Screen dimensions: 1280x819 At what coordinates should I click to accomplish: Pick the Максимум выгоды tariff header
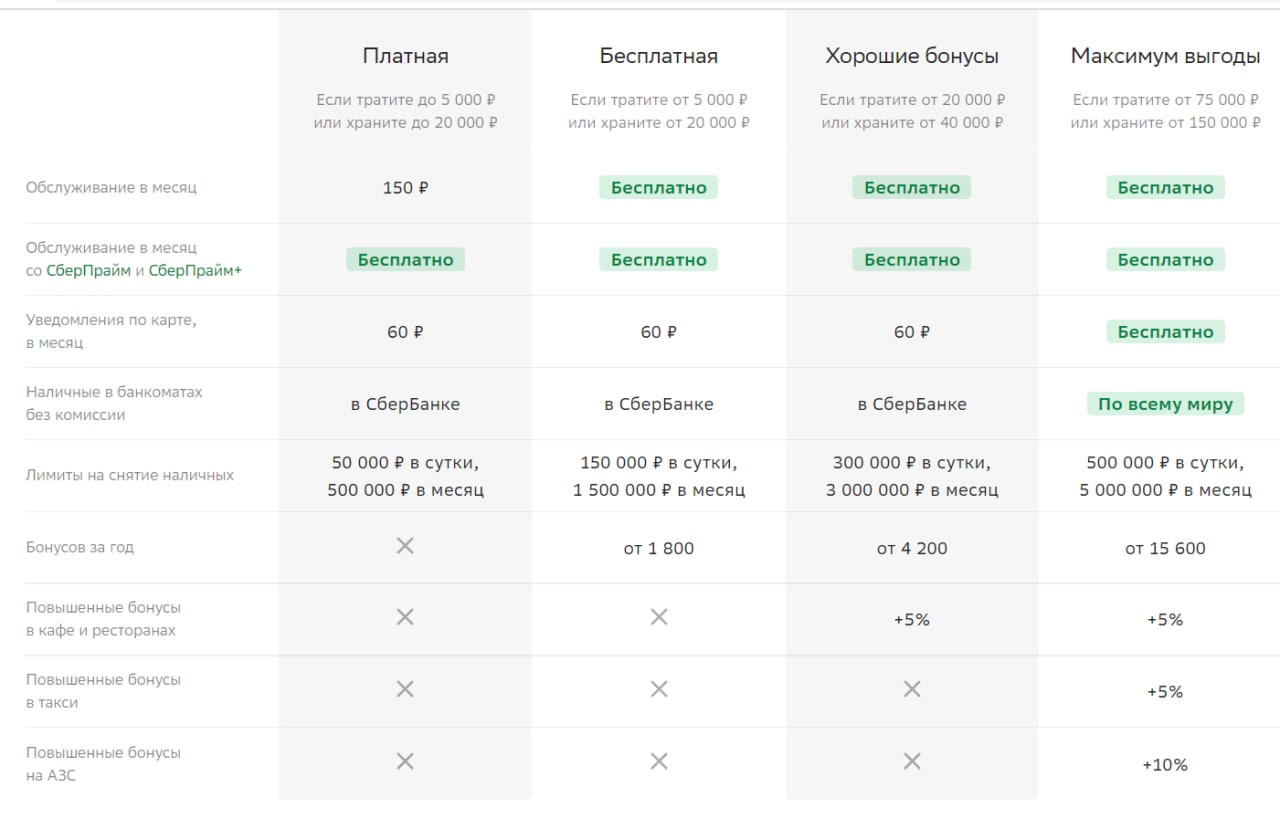pyautogui.click(x=1165, y=56)
